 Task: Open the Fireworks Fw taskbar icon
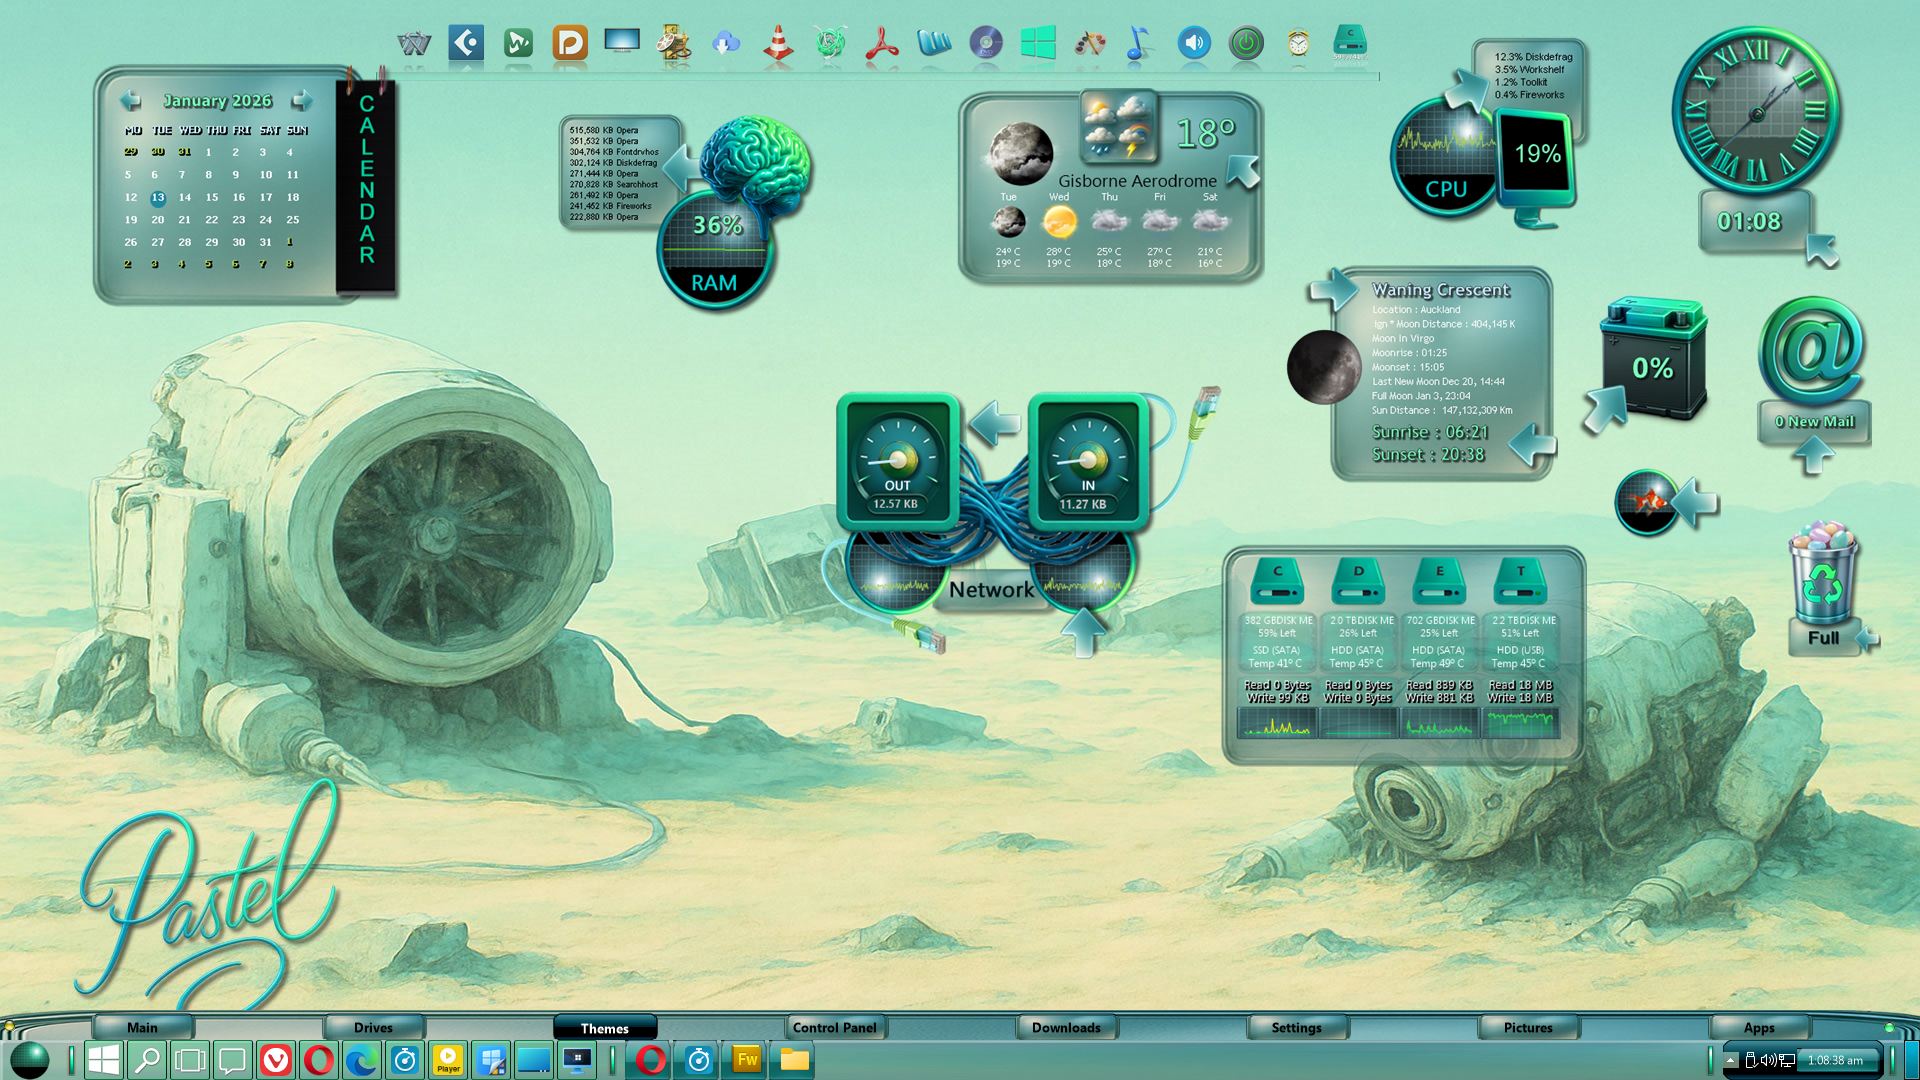[x=747, y=1060]
